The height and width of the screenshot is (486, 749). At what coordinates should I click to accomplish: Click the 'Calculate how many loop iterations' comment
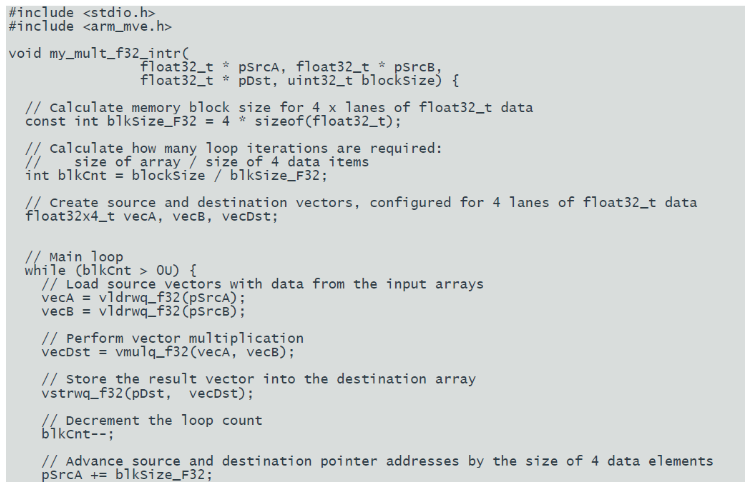click(x=234, y=148)
